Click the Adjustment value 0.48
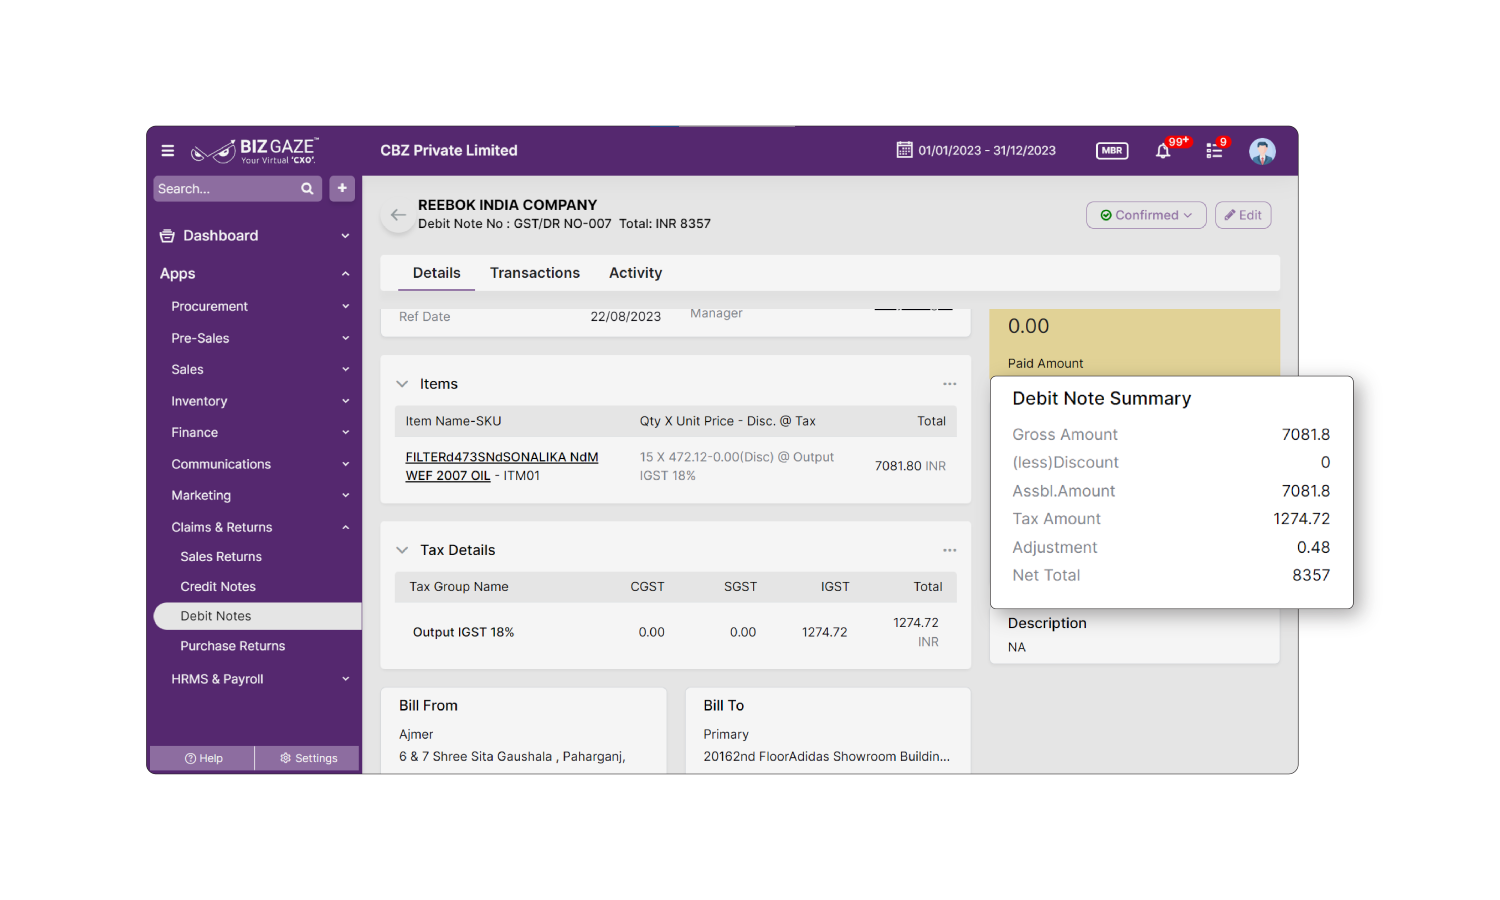The width and height of the screenshot is (1500, 900). click(1313, 547)
